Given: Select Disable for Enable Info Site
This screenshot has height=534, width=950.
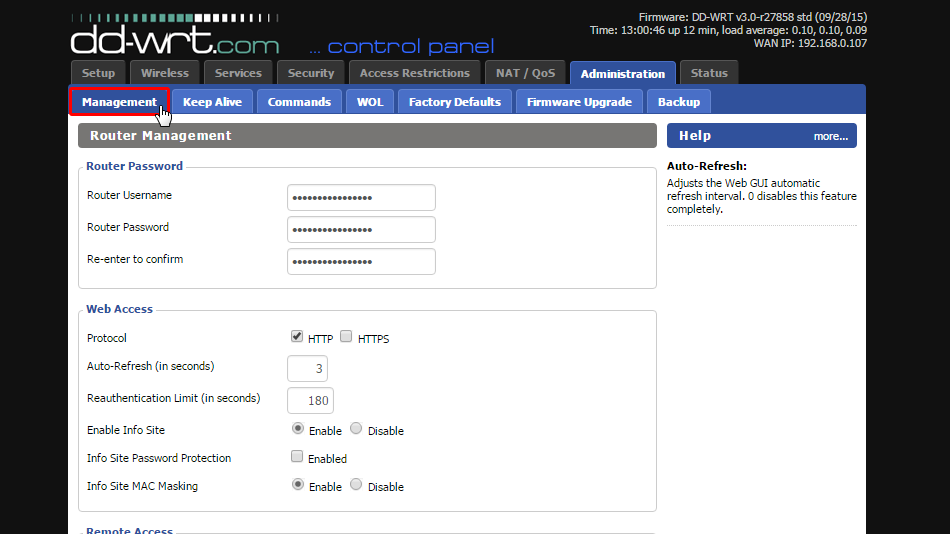Looking at the screenshot, I should click(356, 429).
